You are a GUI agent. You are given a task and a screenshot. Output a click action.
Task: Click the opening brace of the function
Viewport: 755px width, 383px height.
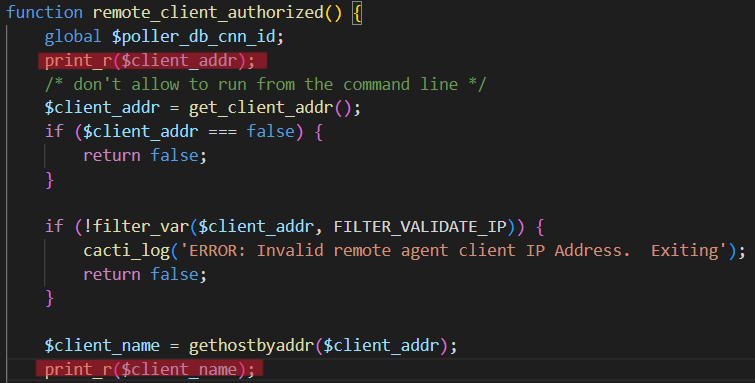(x=357, y=13)
